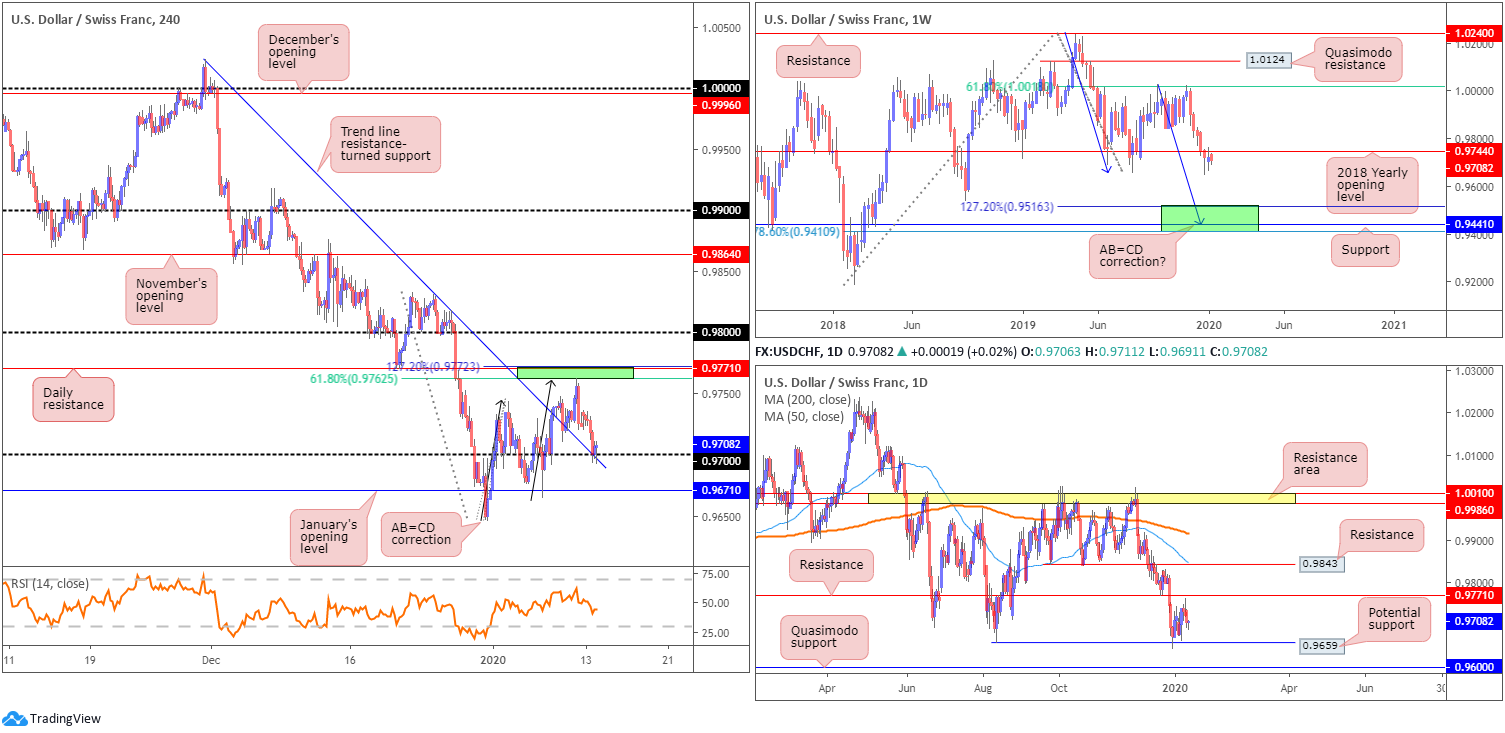Click the TradingView cloud logo icon

tap(15, 718)
